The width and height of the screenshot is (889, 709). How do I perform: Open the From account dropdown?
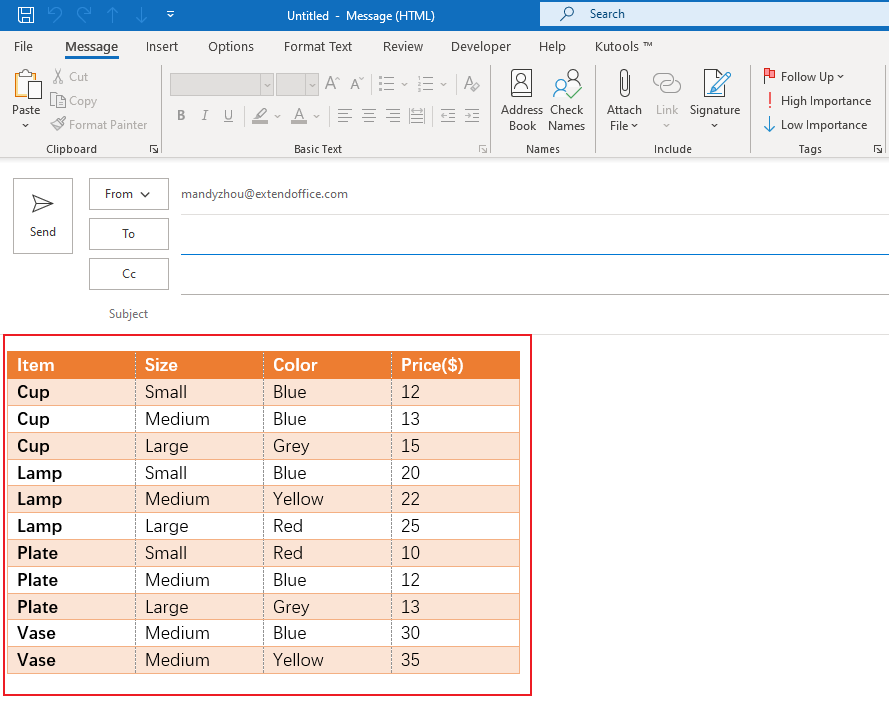point(128,194)
